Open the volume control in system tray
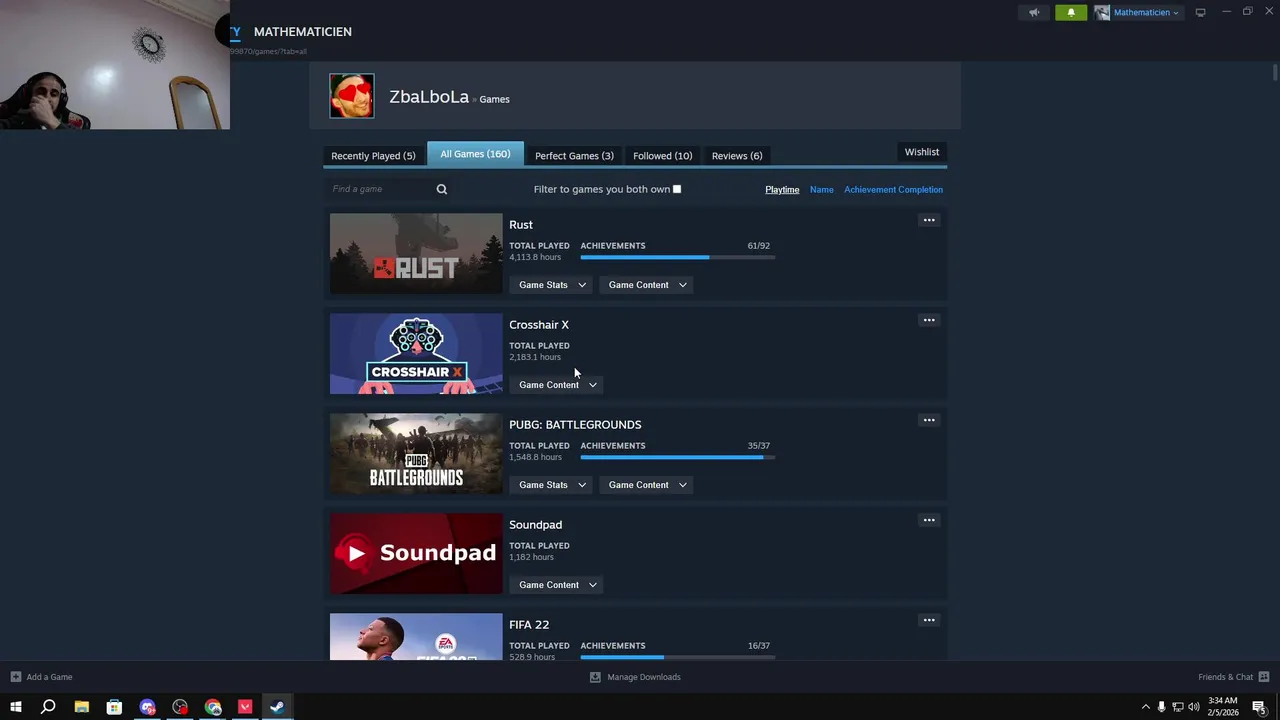 (x=1193, y=707)
